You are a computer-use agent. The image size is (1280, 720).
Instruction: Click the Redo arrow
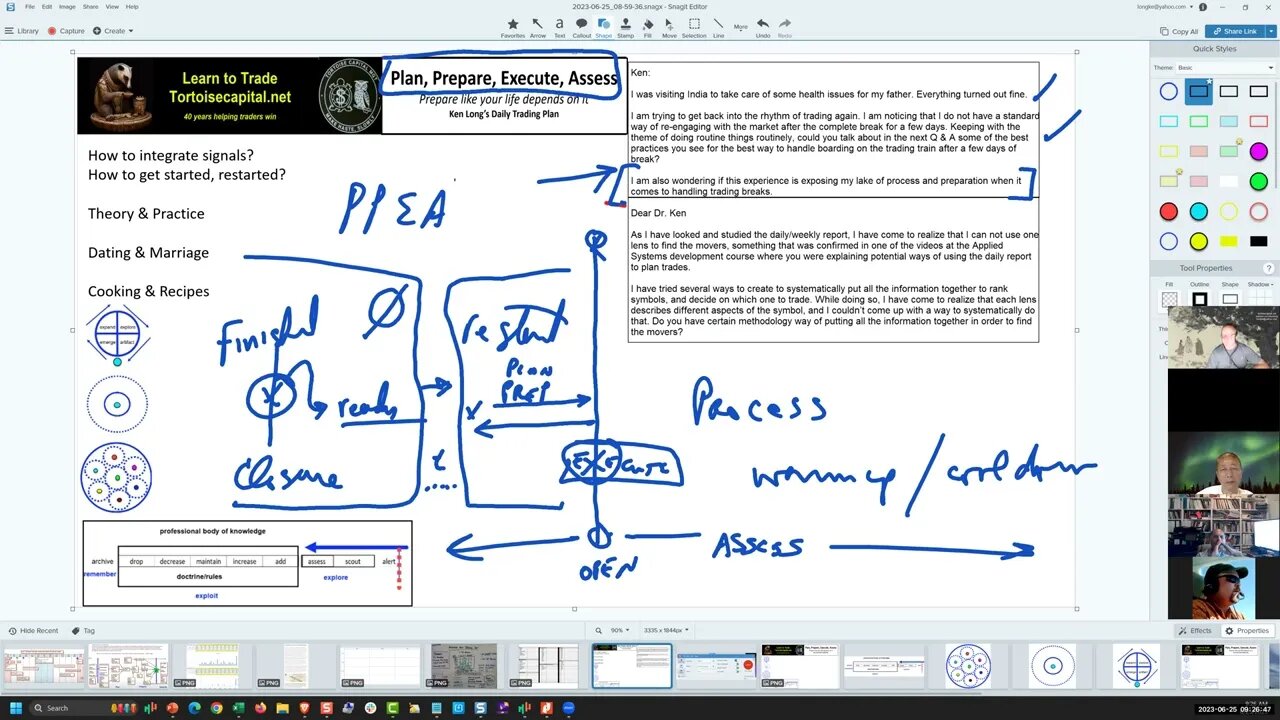coord(785,27)
